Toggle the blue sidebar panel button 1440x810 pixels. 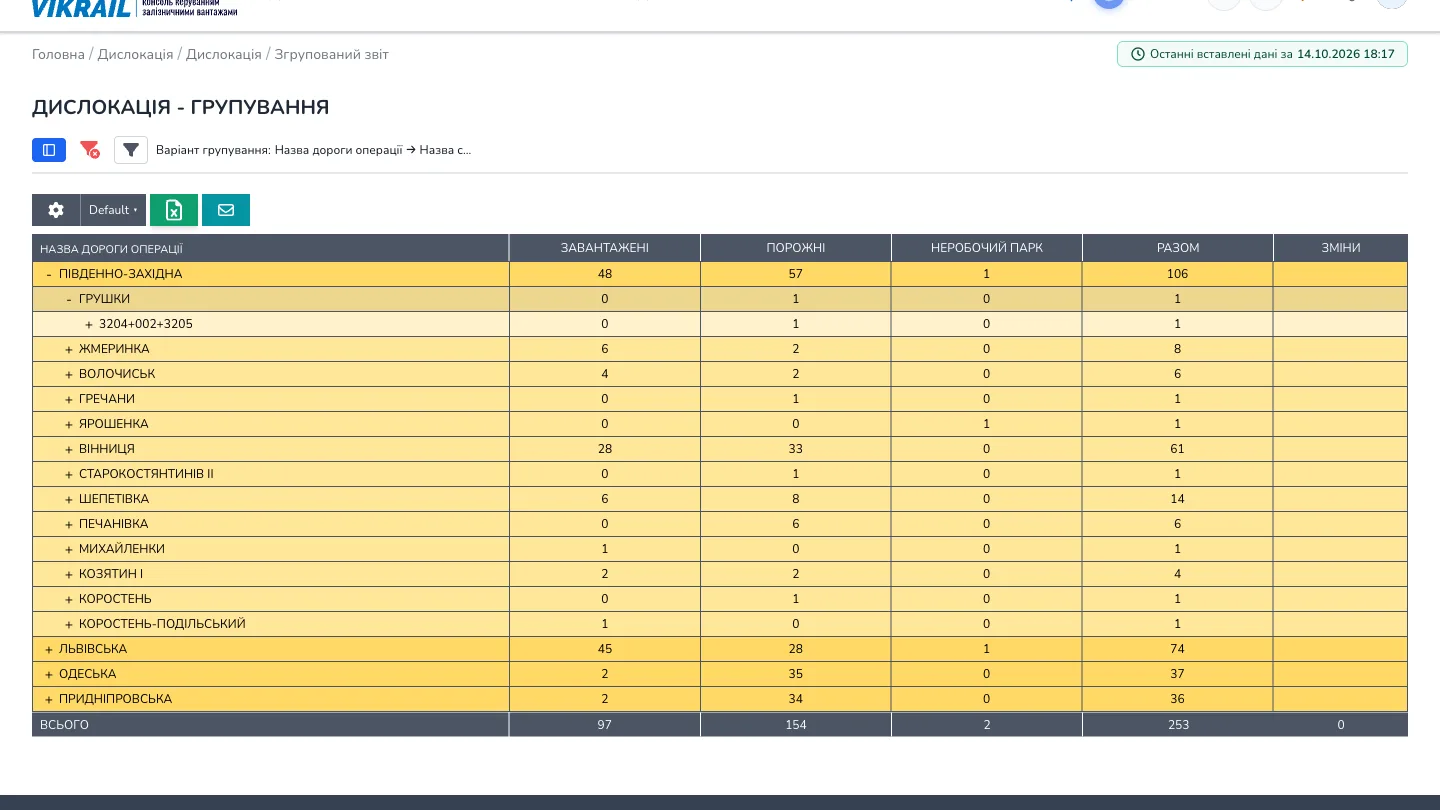[49, 150]
